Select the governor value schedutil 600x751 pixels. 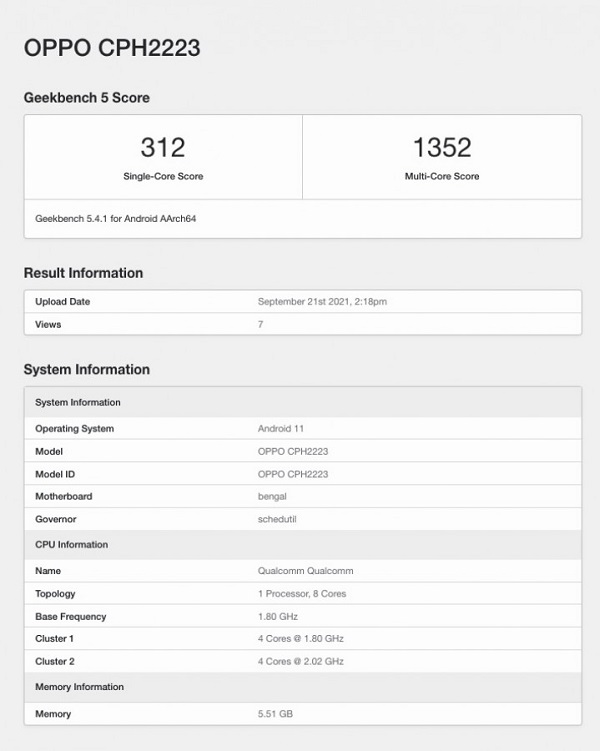pyautogui.click(x=277, y=519)
